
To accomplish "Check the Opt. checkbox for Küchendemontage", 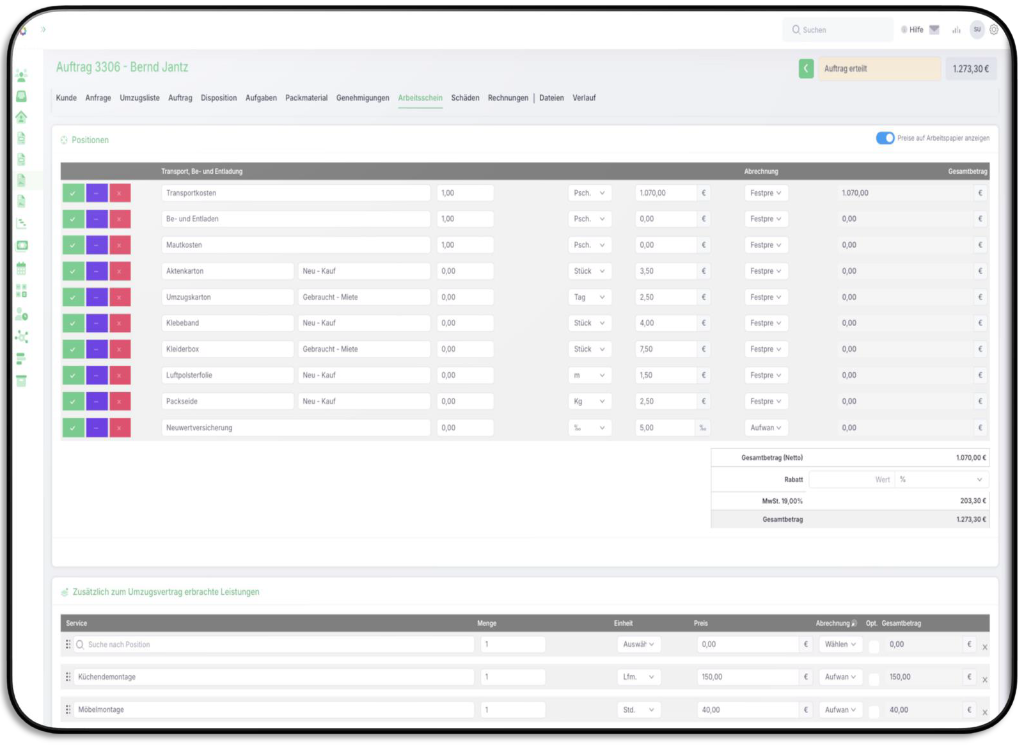I will 873,678.
